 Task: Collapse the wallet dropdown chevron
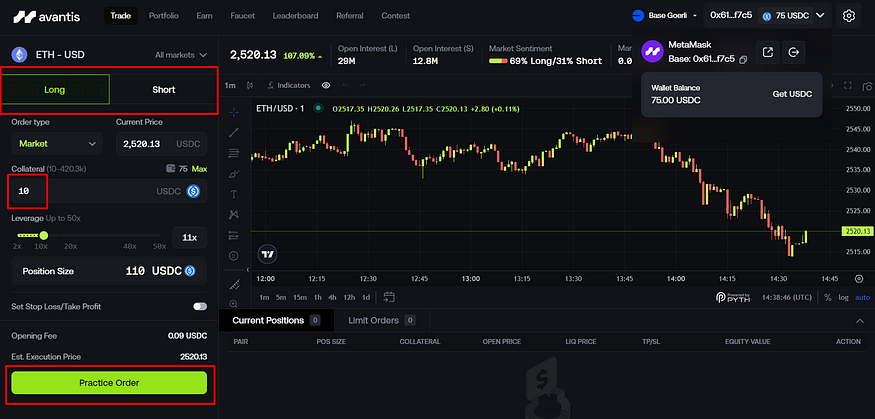(820, 16)
